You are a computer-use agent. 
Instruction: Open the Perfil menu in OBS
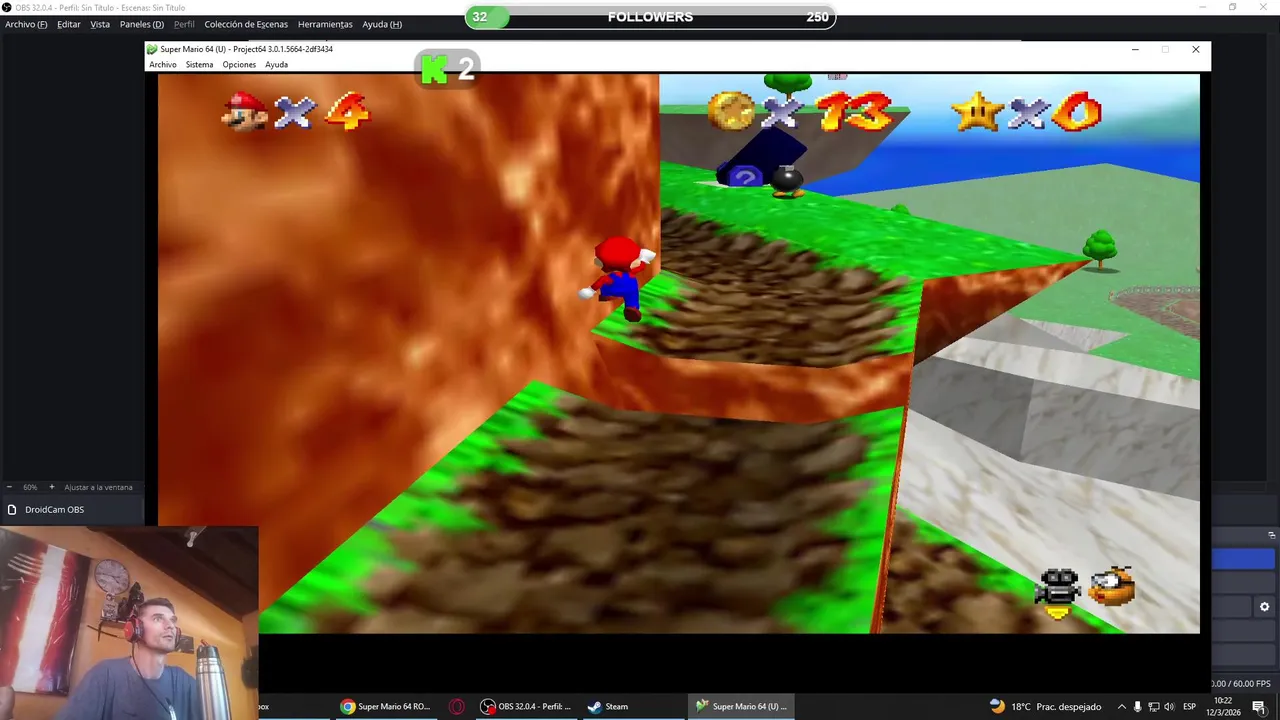(x=184, y=24)
